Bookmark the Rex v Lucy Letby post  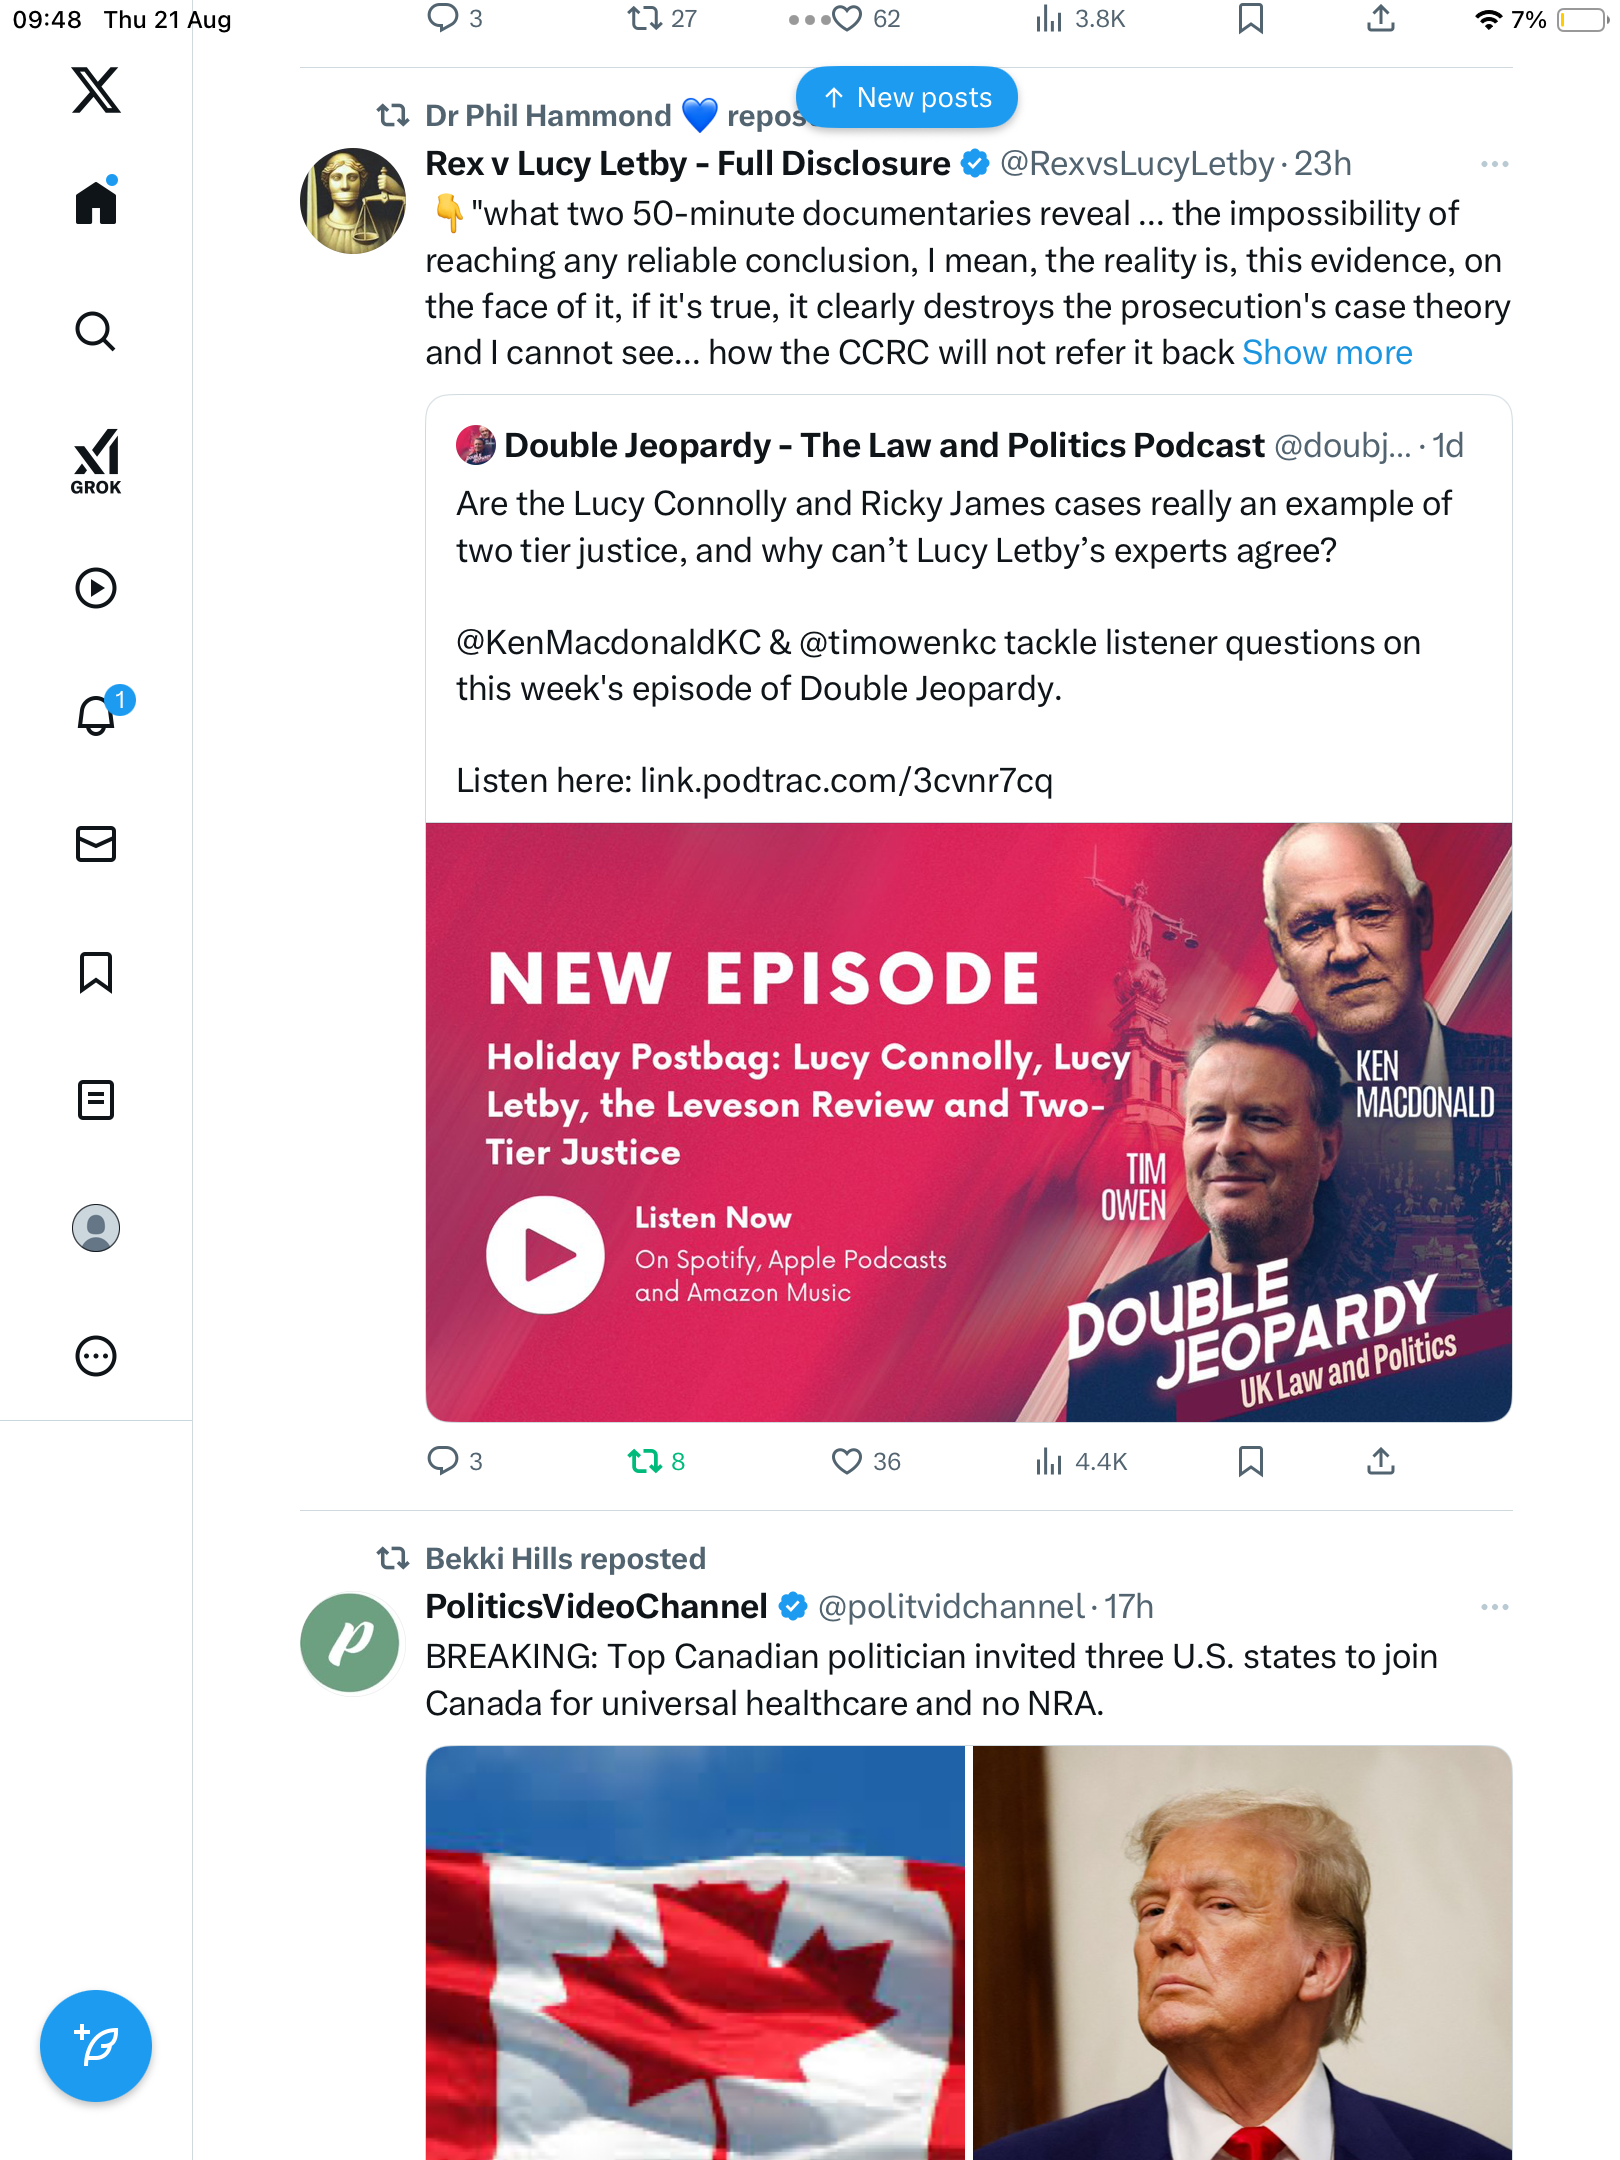coord(1250,1462)
